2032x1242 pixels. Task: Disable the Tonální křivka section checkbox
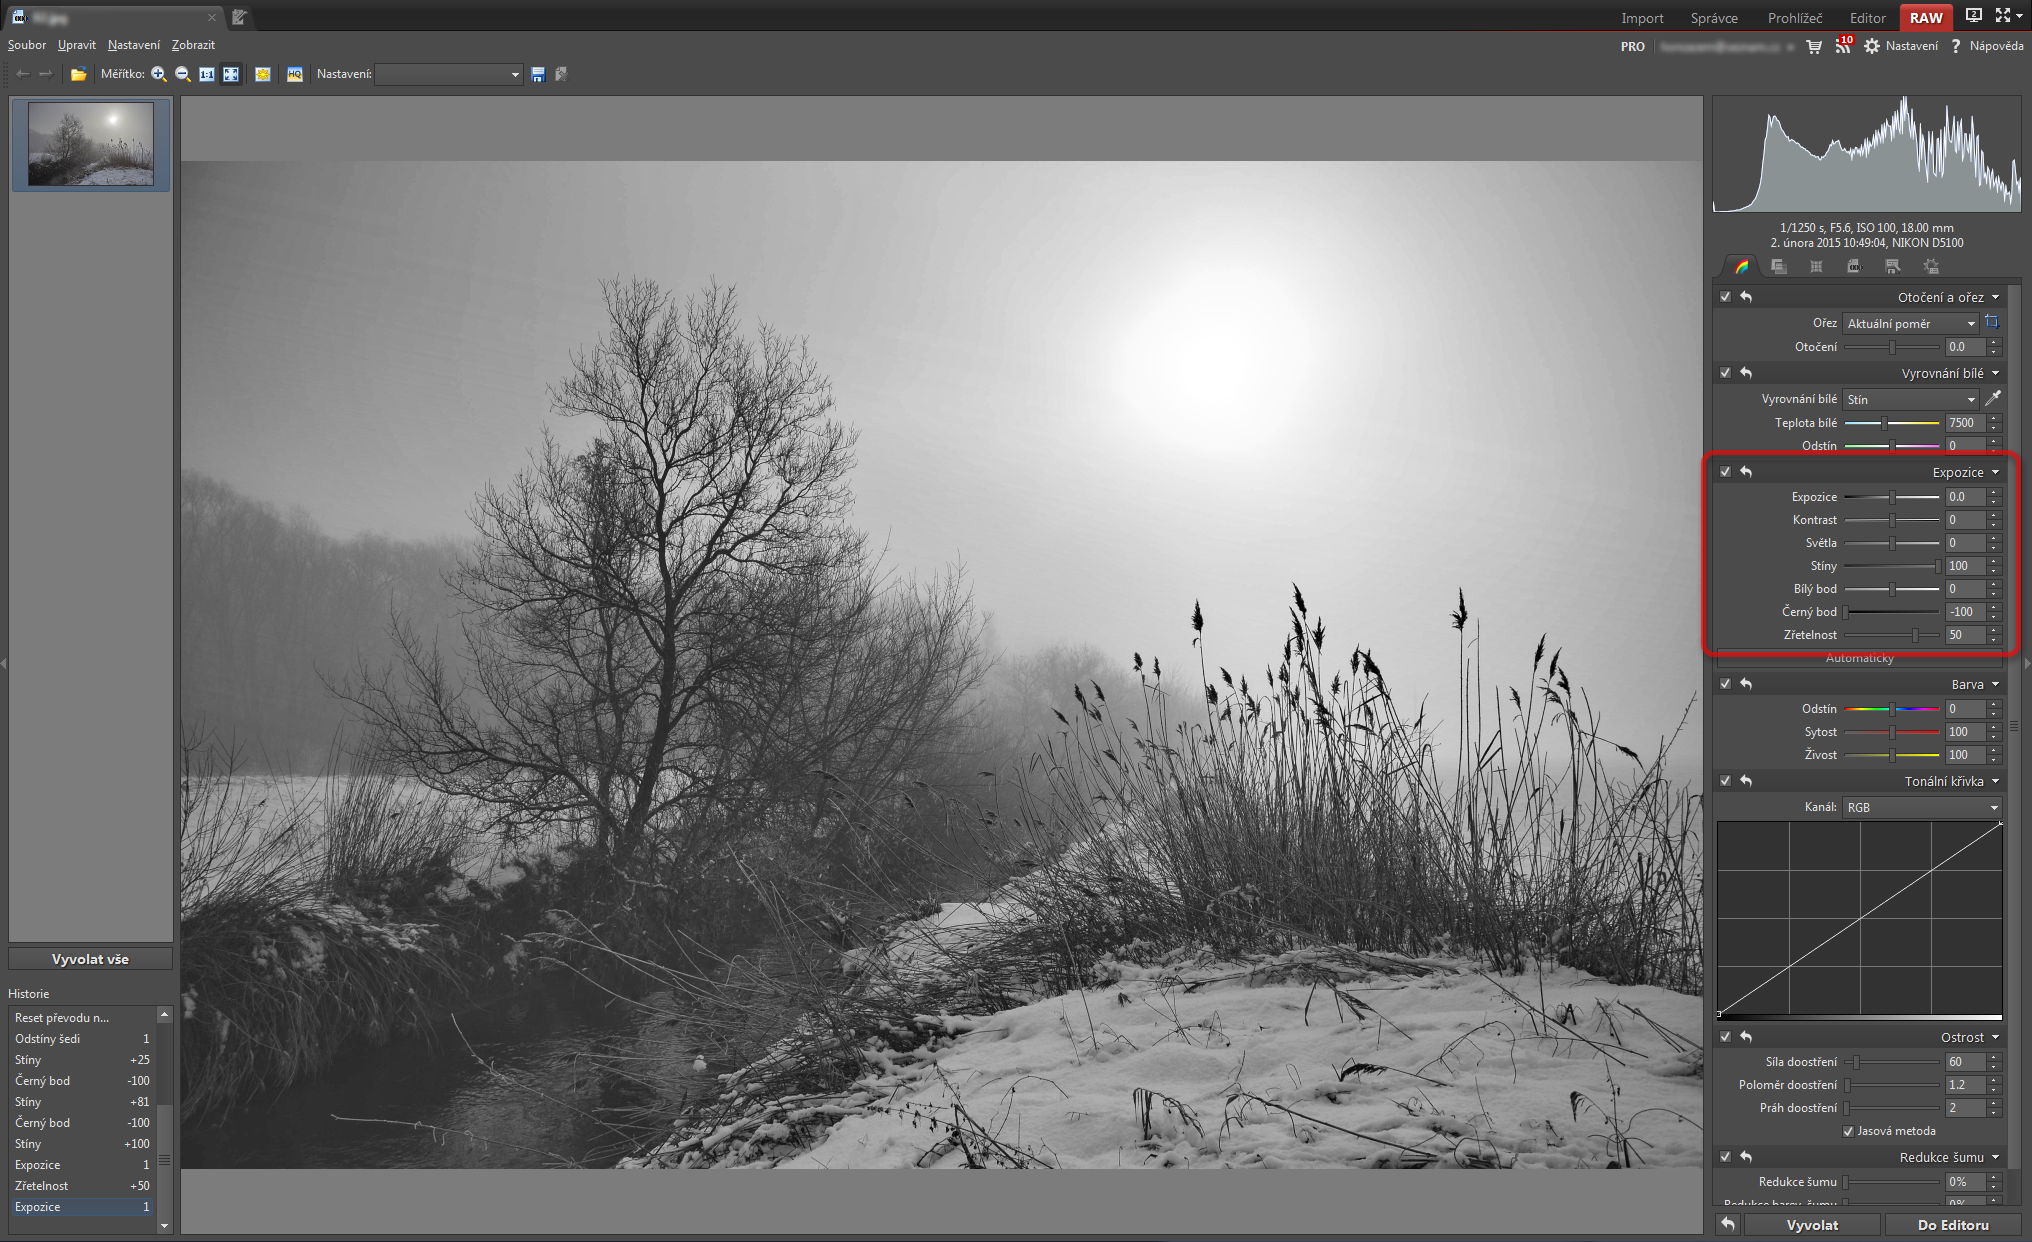point(1725,781)
